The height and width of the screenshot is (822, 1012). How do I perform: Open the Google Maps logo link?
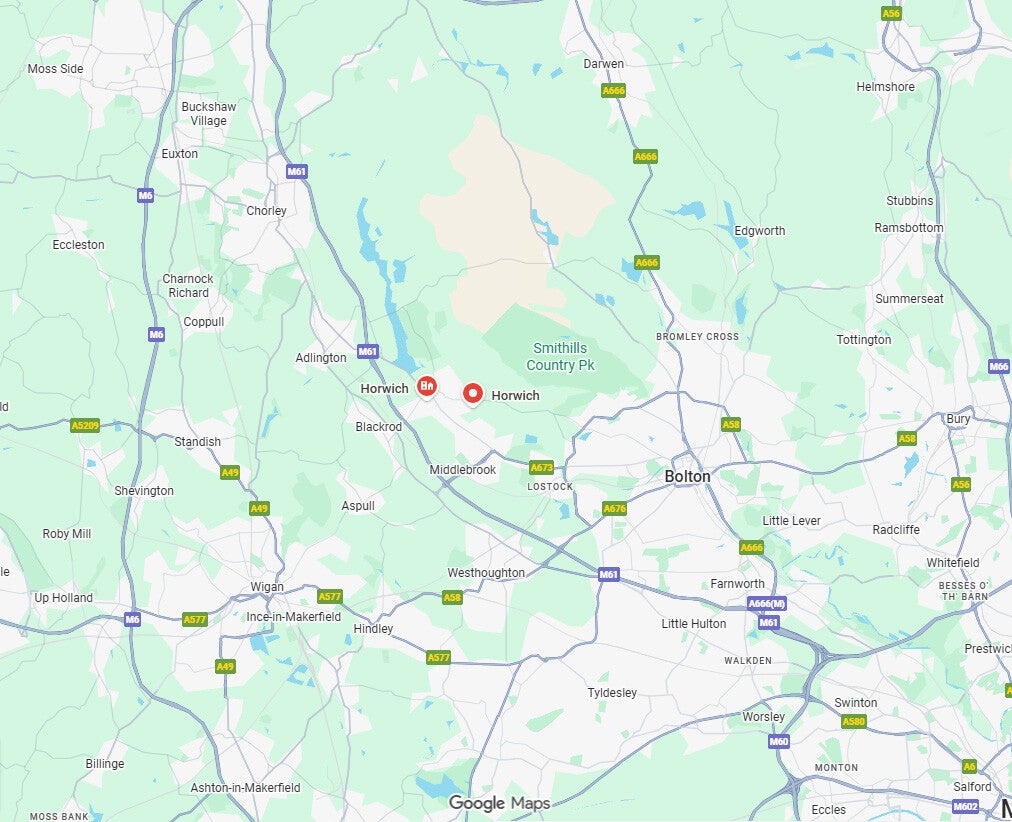tap(500, 803)
